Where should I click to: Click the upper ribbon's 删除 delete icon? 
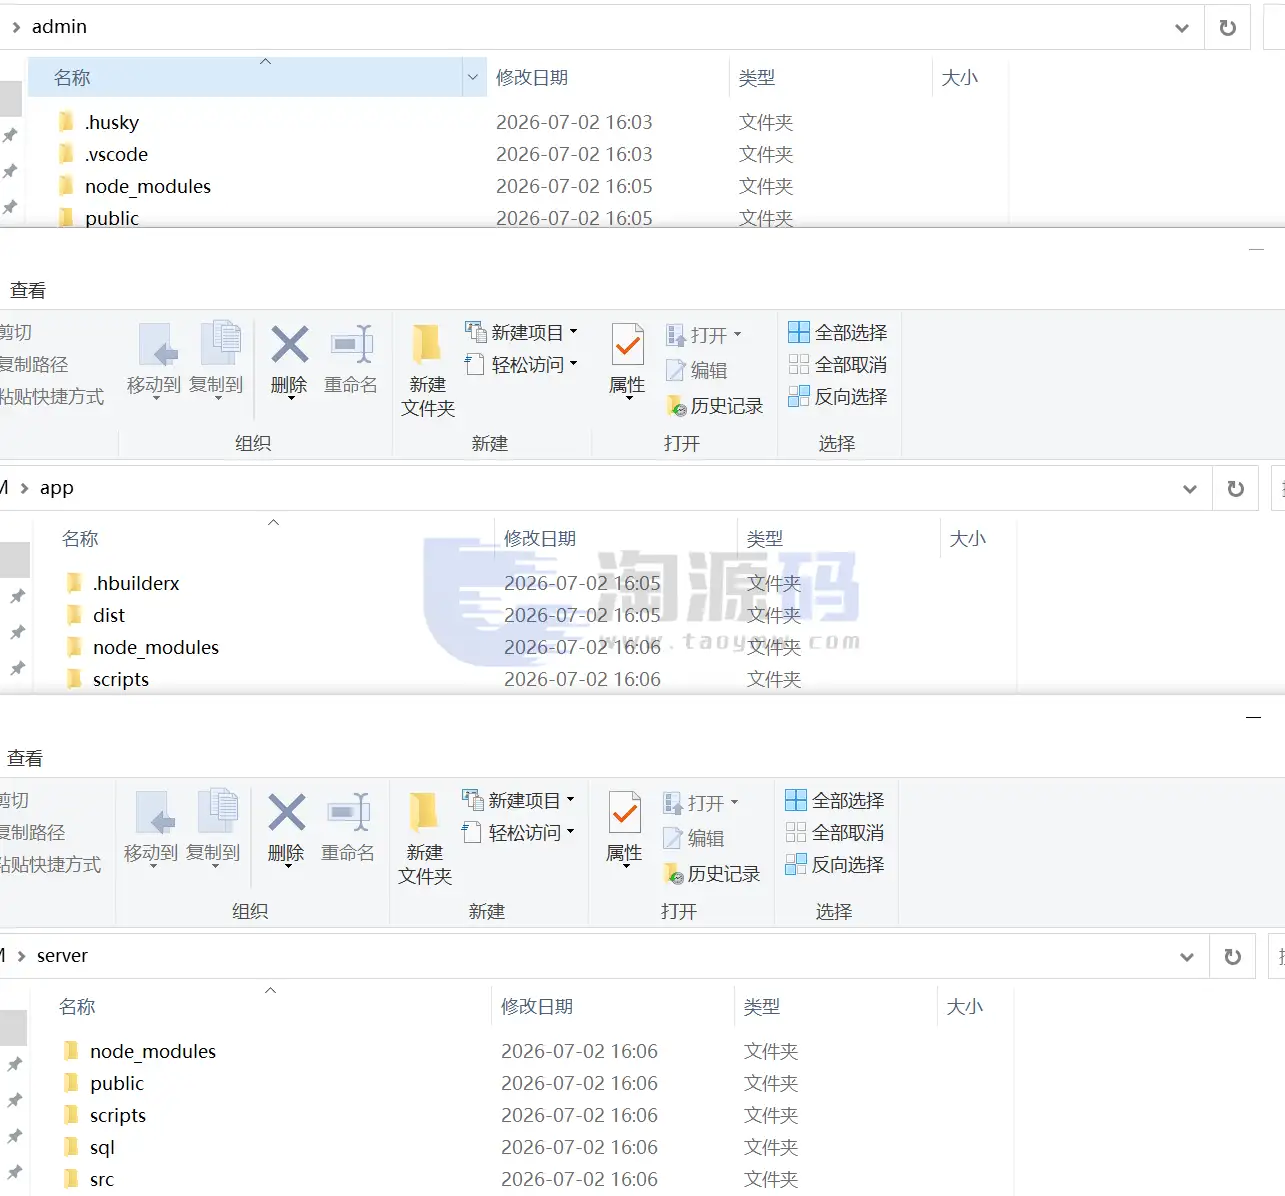289,346
